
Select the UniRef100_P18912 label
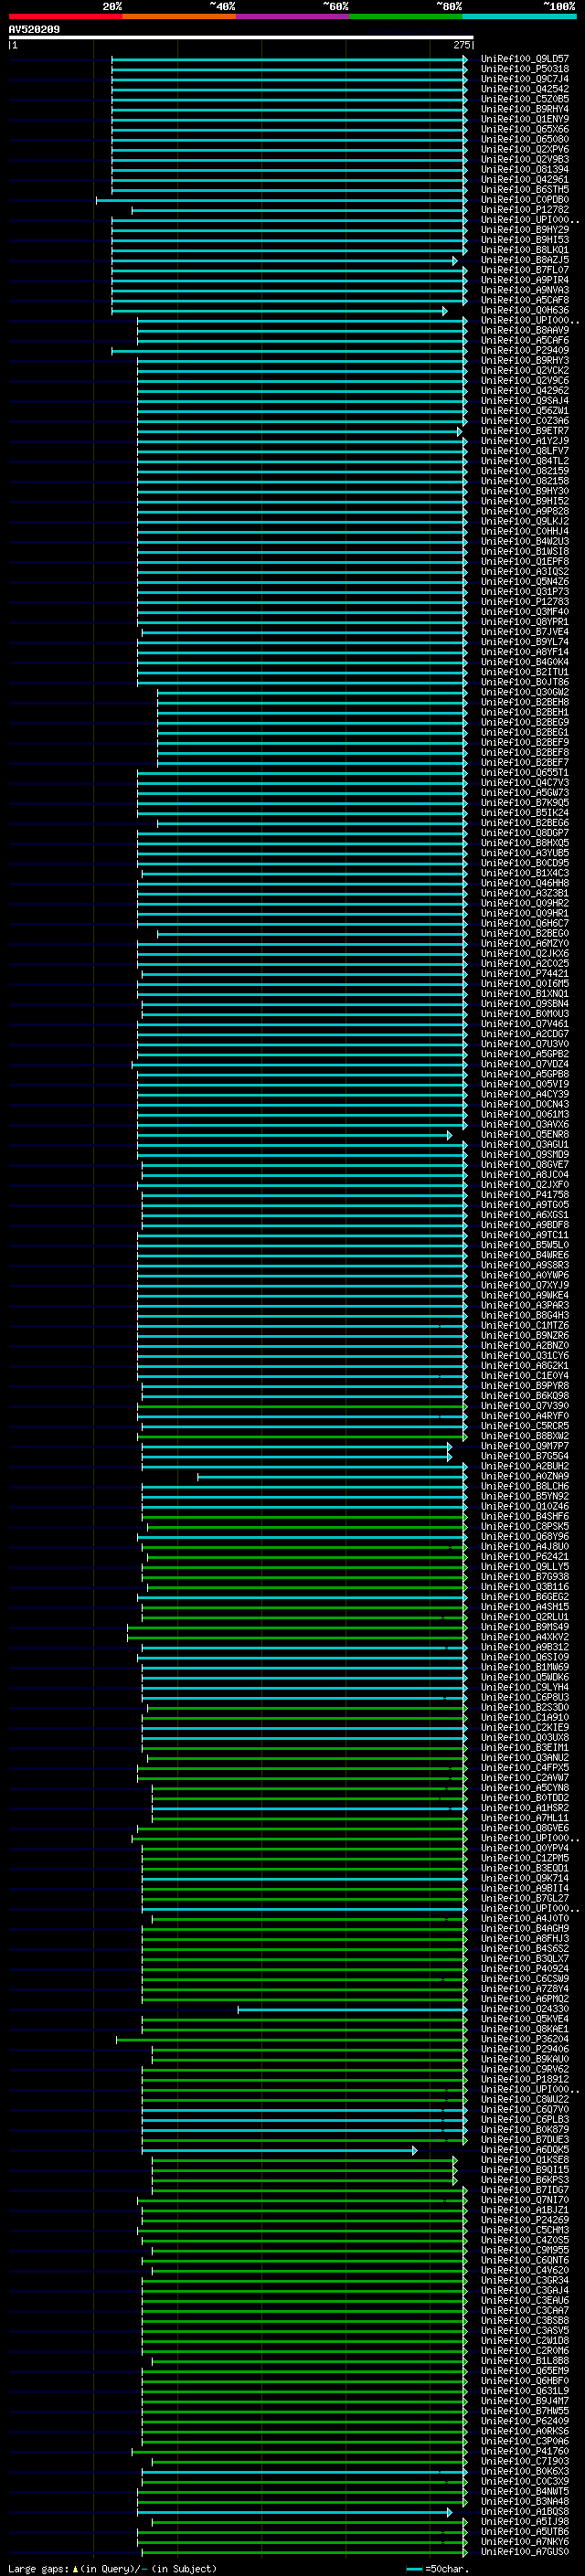524,2079
